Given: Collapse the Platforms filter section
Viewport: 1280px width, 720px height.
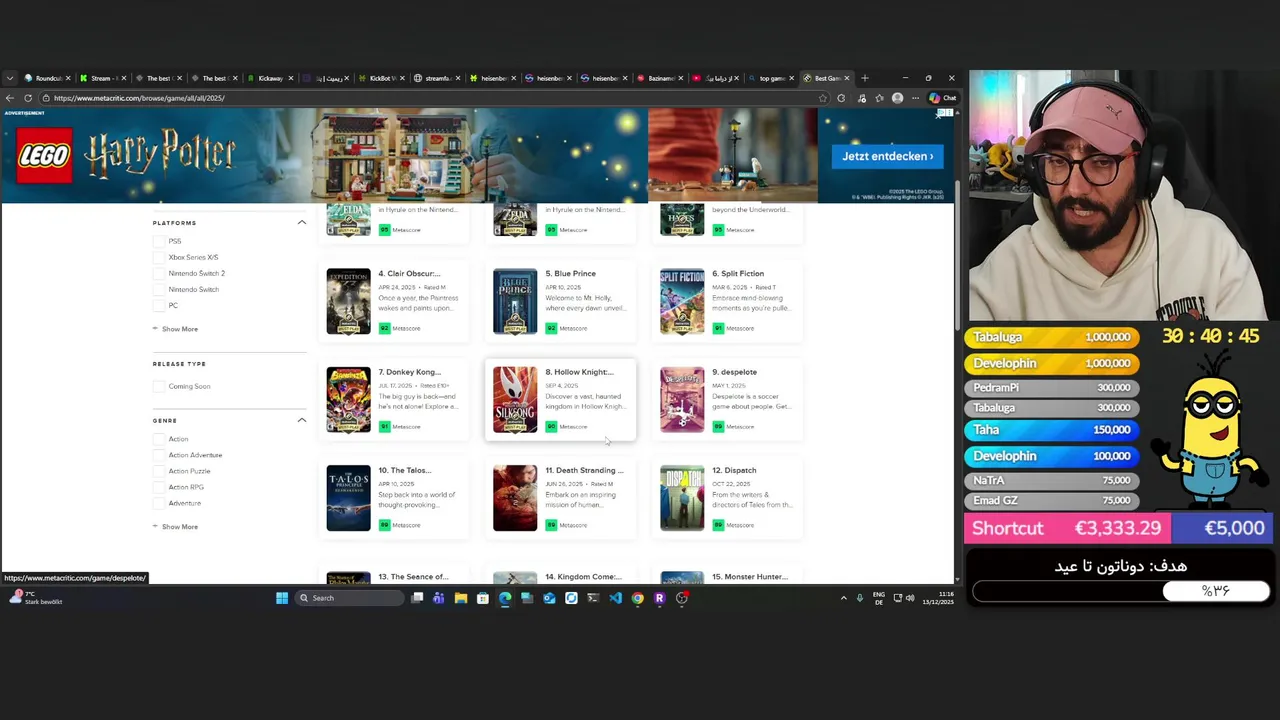Looking at the screenshot, I should pyautogui.click(x=301, y=222).
